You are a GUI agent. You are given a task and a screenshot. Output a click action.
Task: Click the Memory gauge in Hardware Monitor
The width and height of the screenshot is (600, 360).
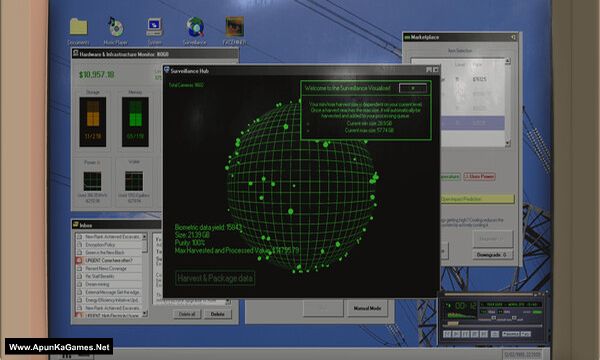(x=135, y=122)
